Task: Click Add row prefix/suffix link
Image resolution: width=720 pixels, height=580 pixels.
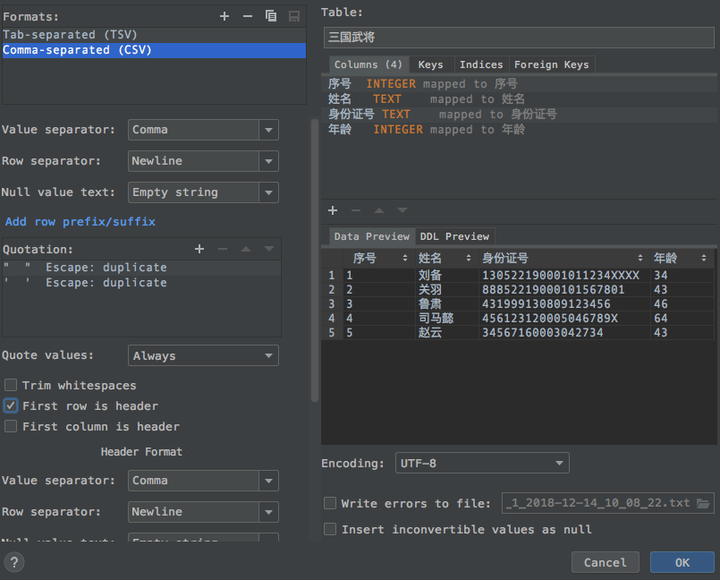Action: [x=80, y=221]
